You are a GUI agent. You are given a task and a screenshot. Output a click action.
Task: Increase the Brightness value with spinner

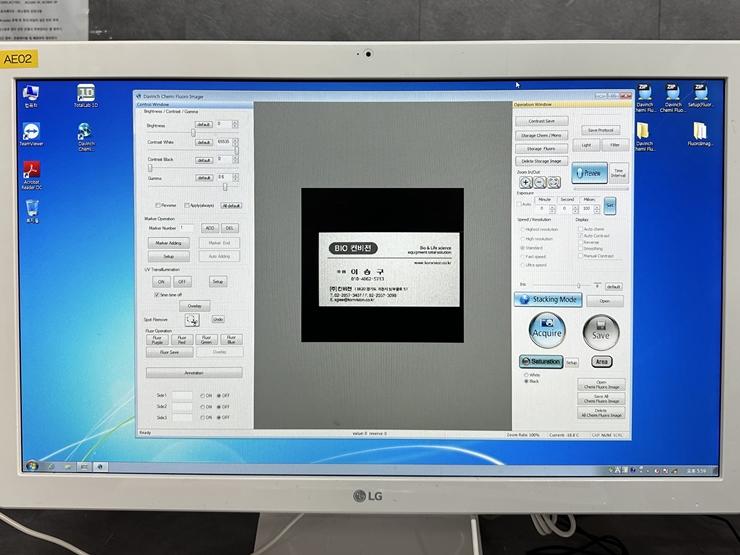[x=235, y=122]
